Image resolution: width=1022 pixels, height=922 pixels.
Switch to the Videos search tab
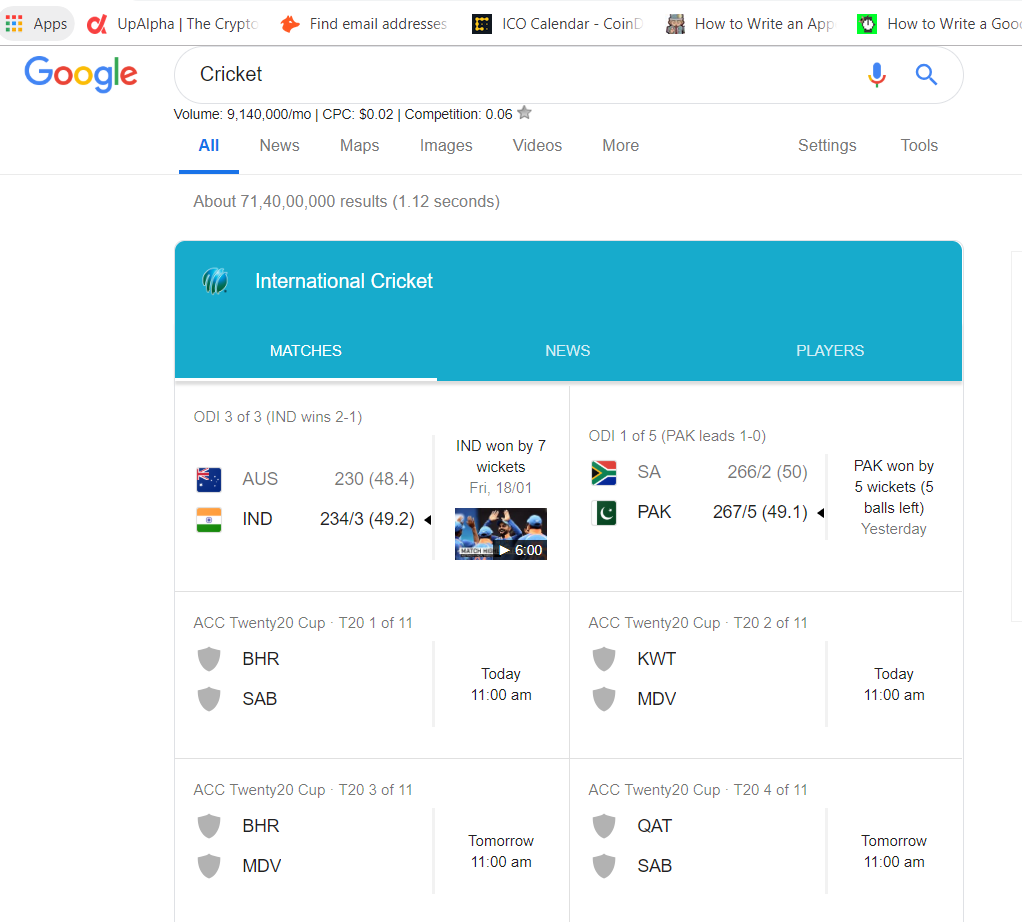pyautogui.click(x=537, y=146)
